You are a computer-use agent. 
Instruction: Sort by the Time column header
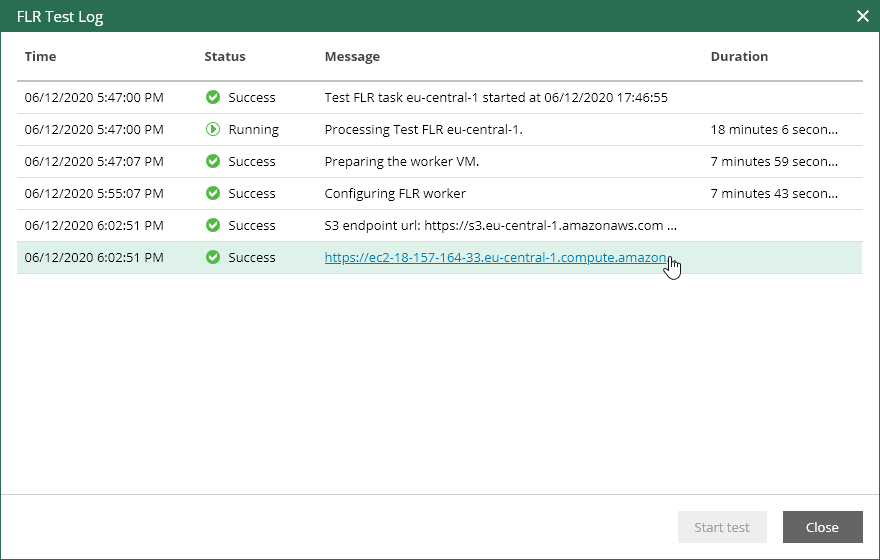40,56
